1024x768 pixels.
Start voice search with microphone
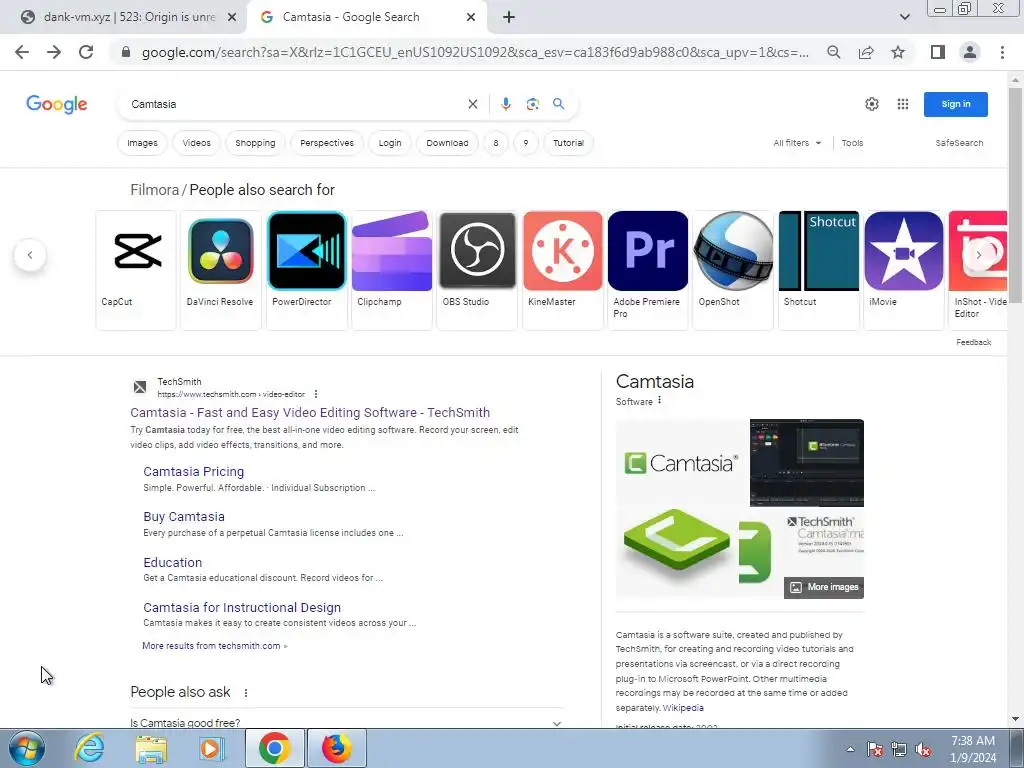click(x=505, y=104)
